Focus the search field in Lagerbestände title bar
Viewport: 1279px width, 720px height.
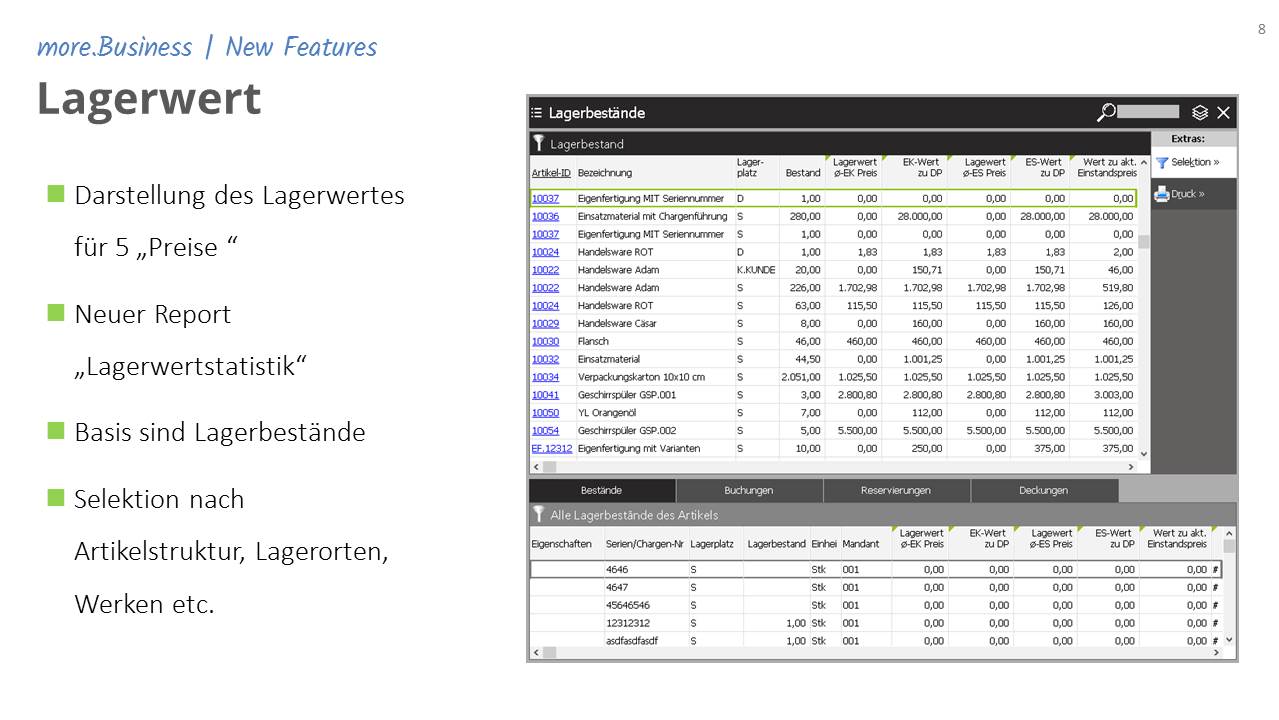pyautogui.click(x=1148, y=112)
